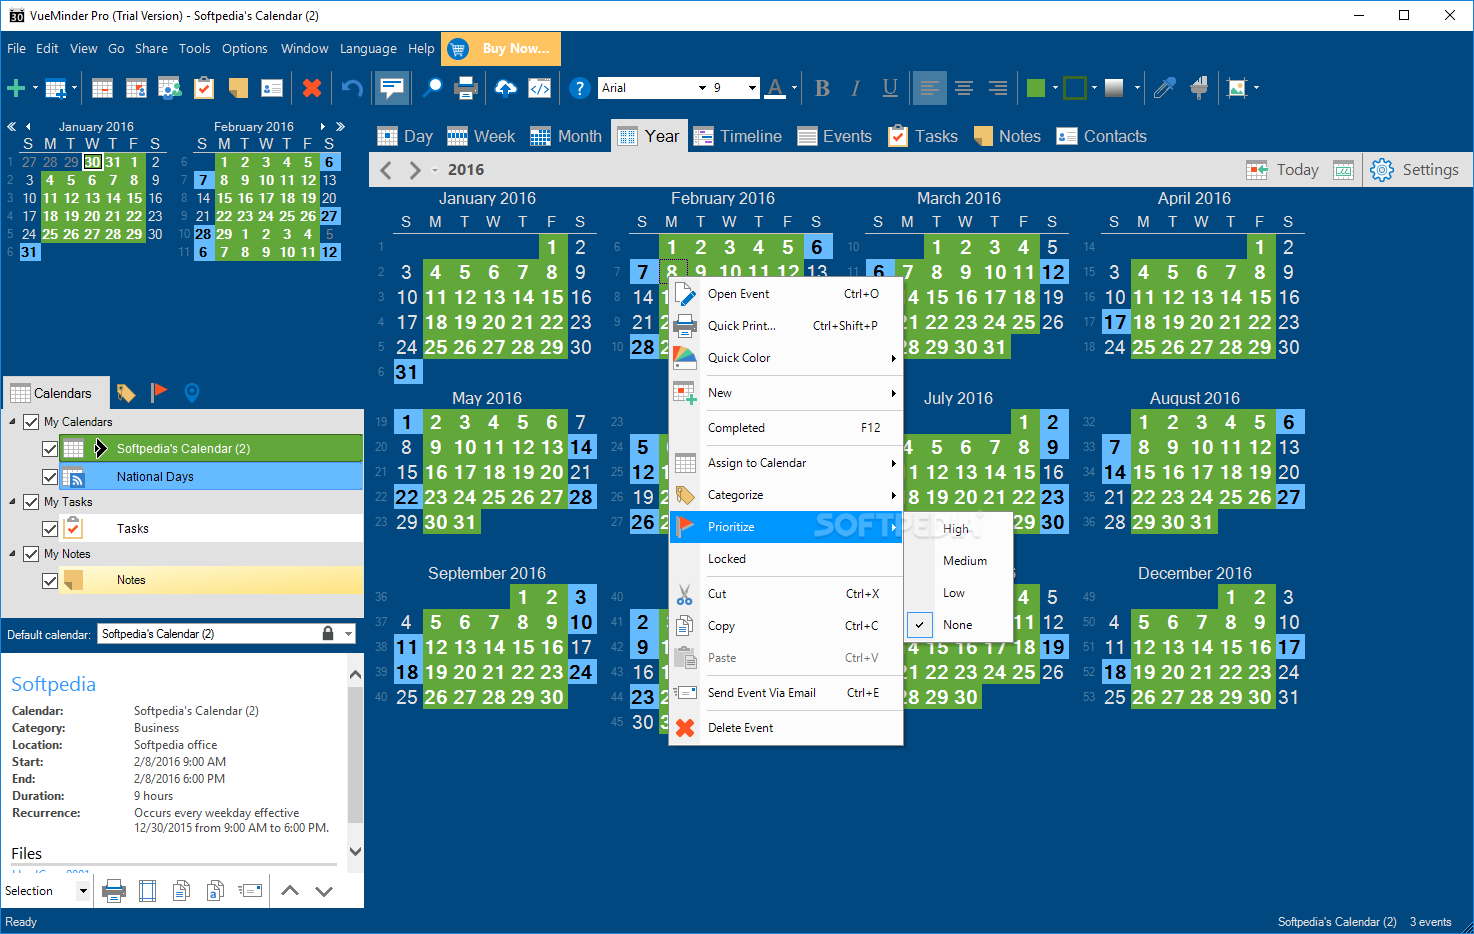Open the font size 9 dropdown
Screen dimensions: 1474x934
pyautogui.click(x=752, y=88)
